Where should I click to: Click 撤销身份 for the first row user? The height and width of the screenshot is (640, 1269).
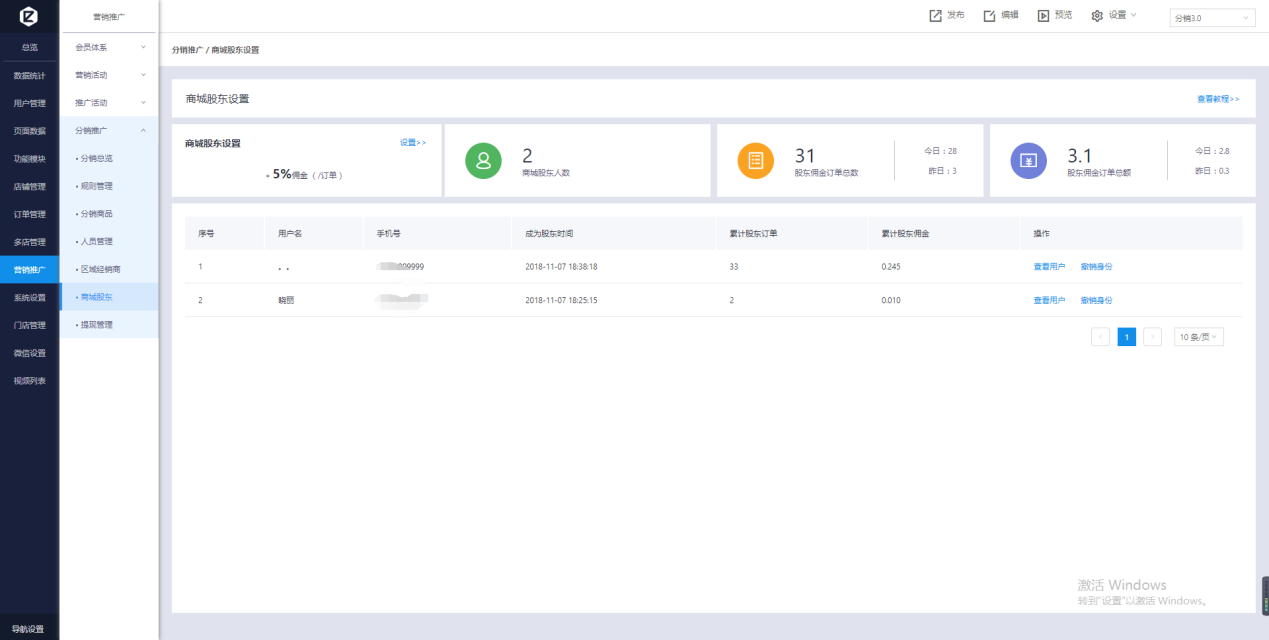(x=1096, y=267)
